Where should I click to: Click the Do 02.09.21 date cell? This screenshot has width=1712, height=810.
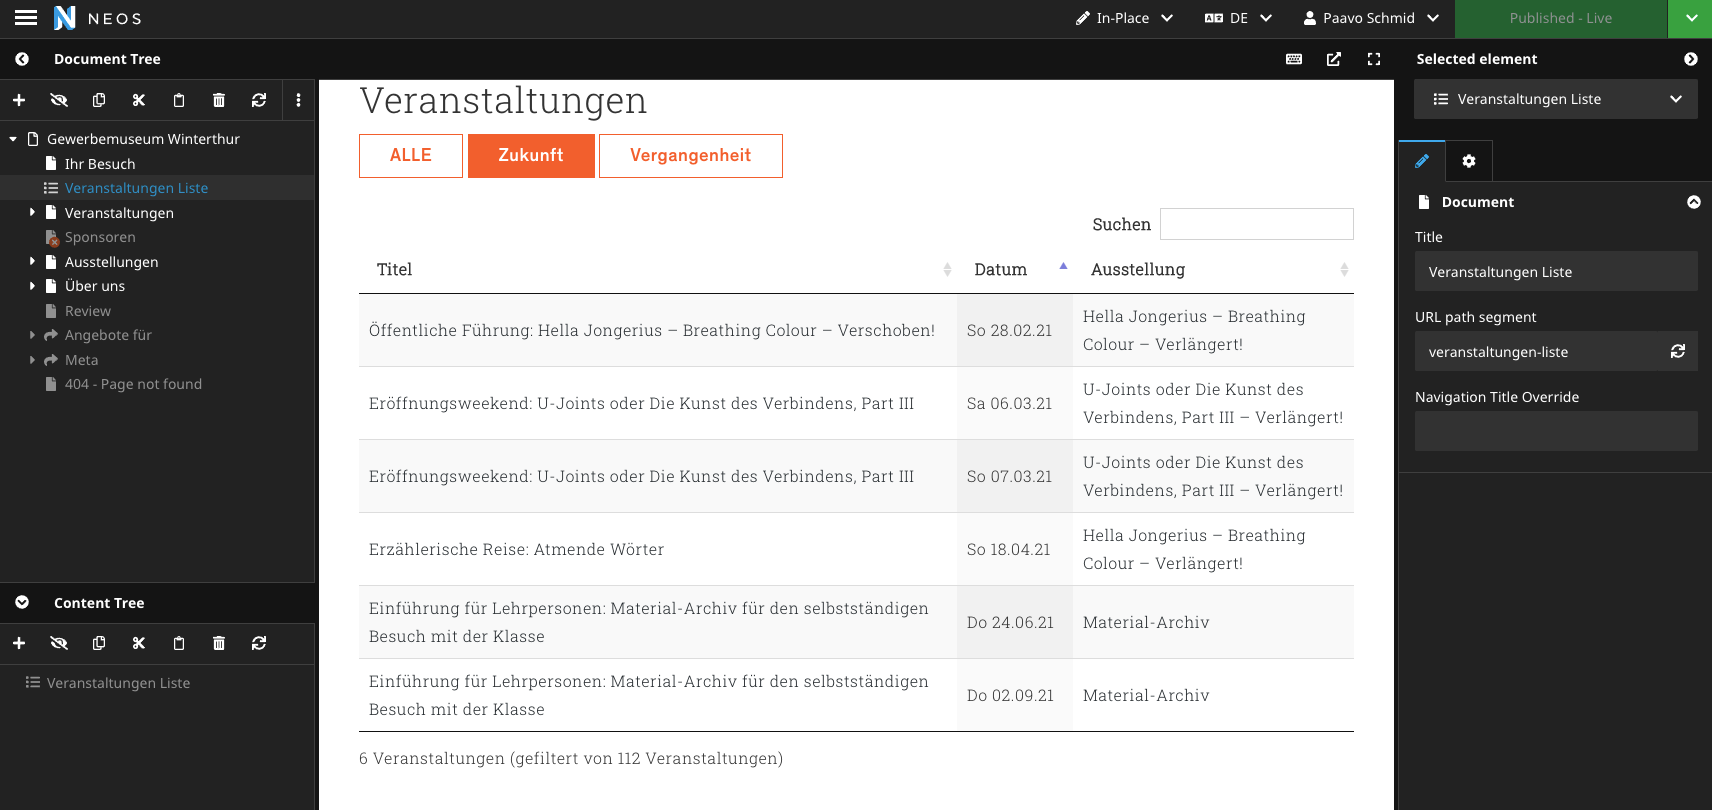click(1015, 695)
